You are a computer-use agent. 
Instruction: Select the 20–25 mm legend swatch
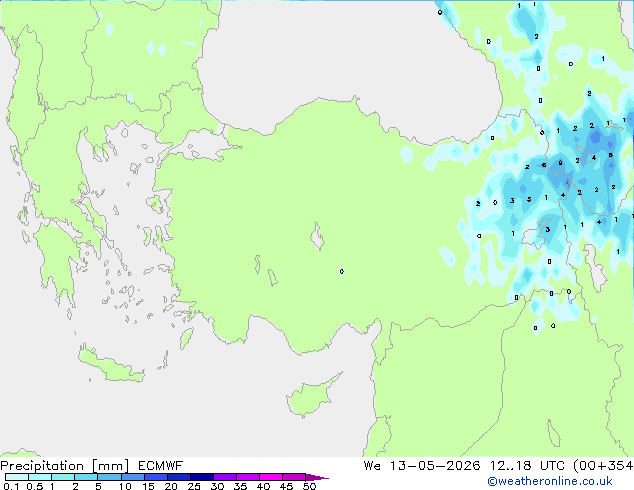[x=178, y=477]
